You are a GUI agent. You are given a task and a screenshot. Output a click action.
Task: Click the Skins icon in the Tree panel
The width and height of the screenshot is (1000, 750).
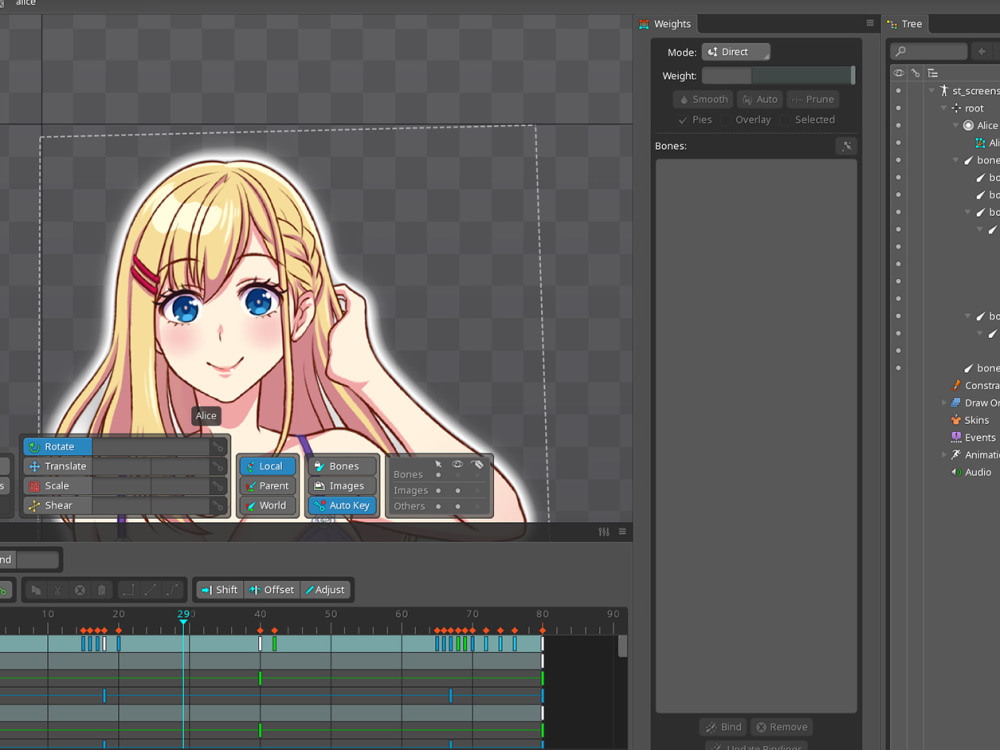[x=955, y=419]
